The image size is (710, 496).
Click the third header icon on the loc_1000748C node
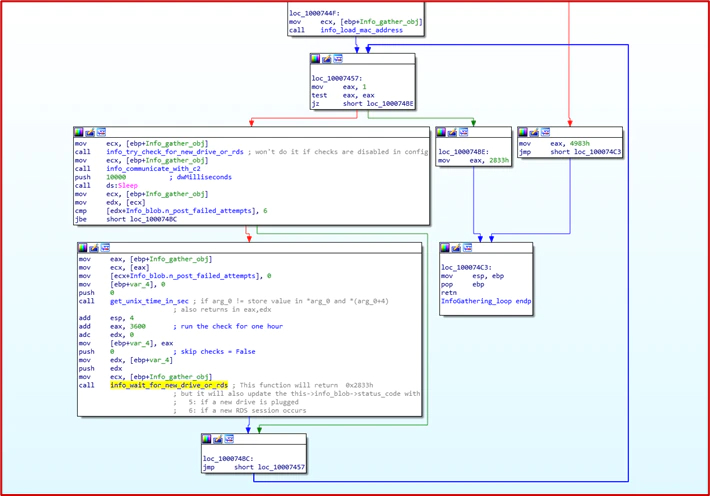point(229,438)
